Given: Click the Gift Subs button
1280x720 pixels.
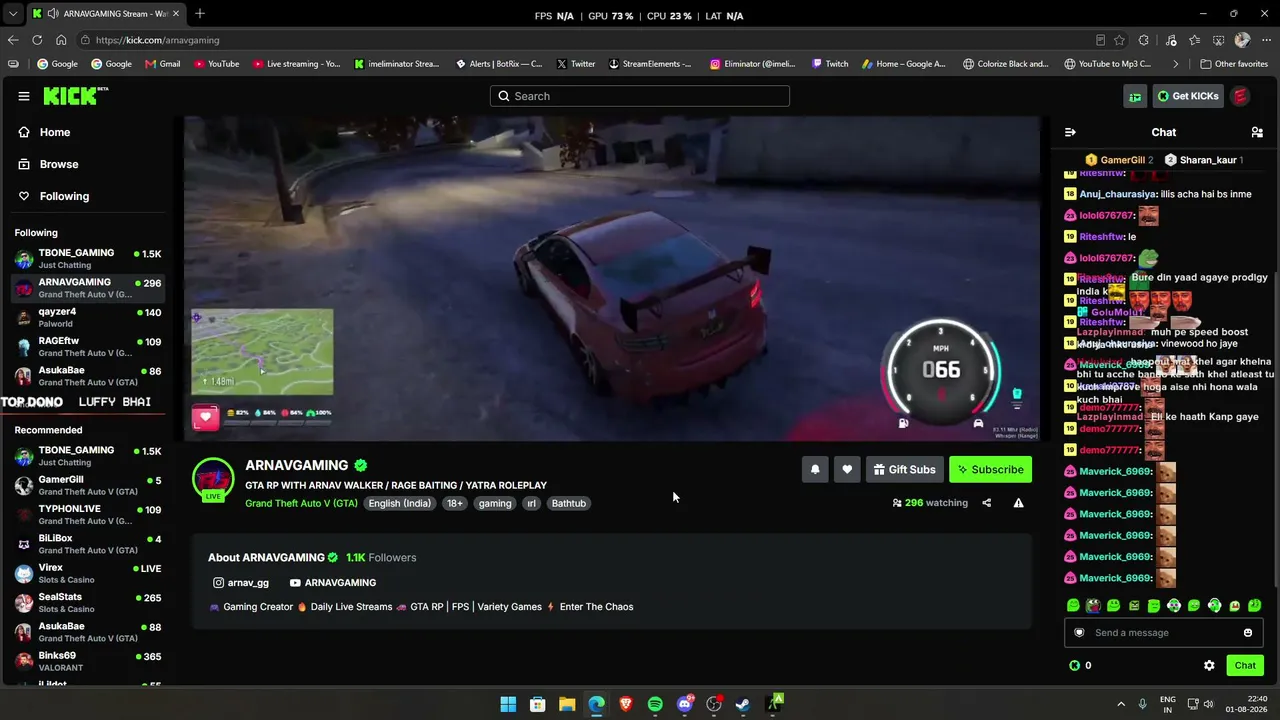Looking at the screenshot, I should [x=904, y=470].
